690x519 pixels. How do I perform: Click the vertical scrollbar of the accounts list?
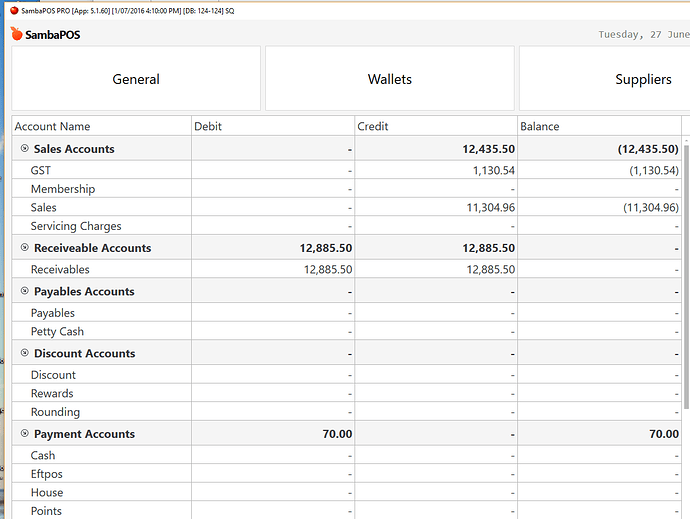click(686, 276)
